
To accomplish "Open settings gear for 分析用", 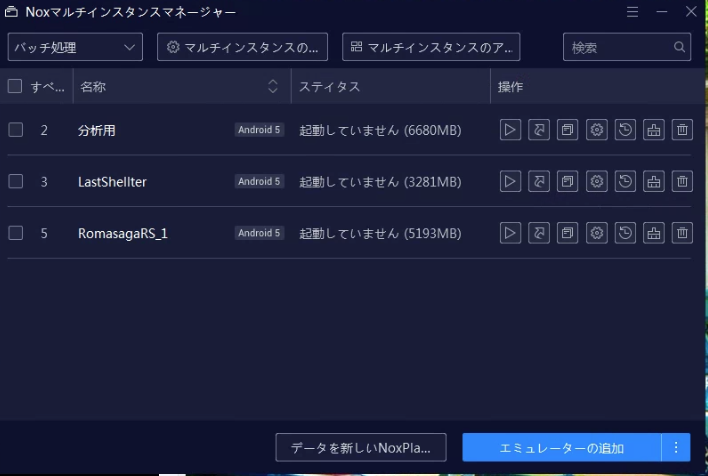I will click(x=596, y=130).
